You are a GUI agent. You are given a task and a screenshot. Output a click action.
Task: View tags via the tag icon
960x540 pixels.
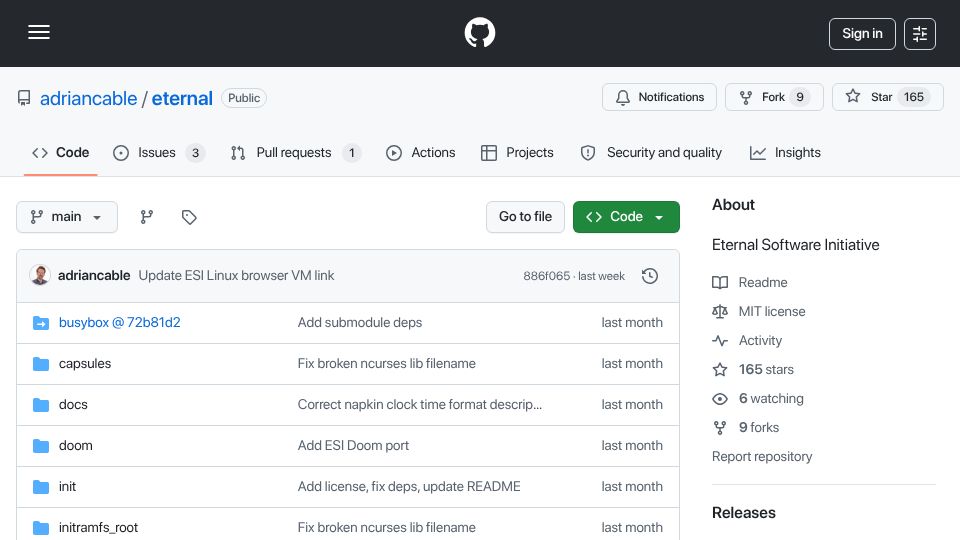[x=189, y=217]
